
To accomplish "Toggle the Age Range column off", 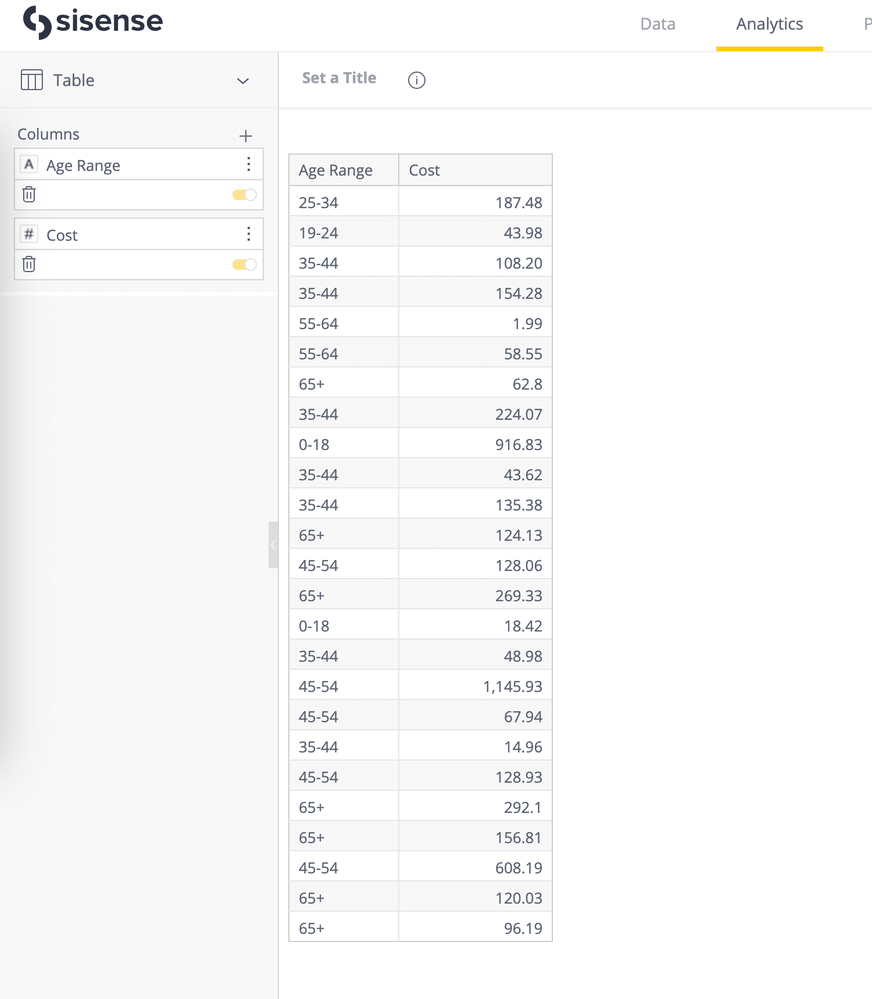I will [244, 195].
